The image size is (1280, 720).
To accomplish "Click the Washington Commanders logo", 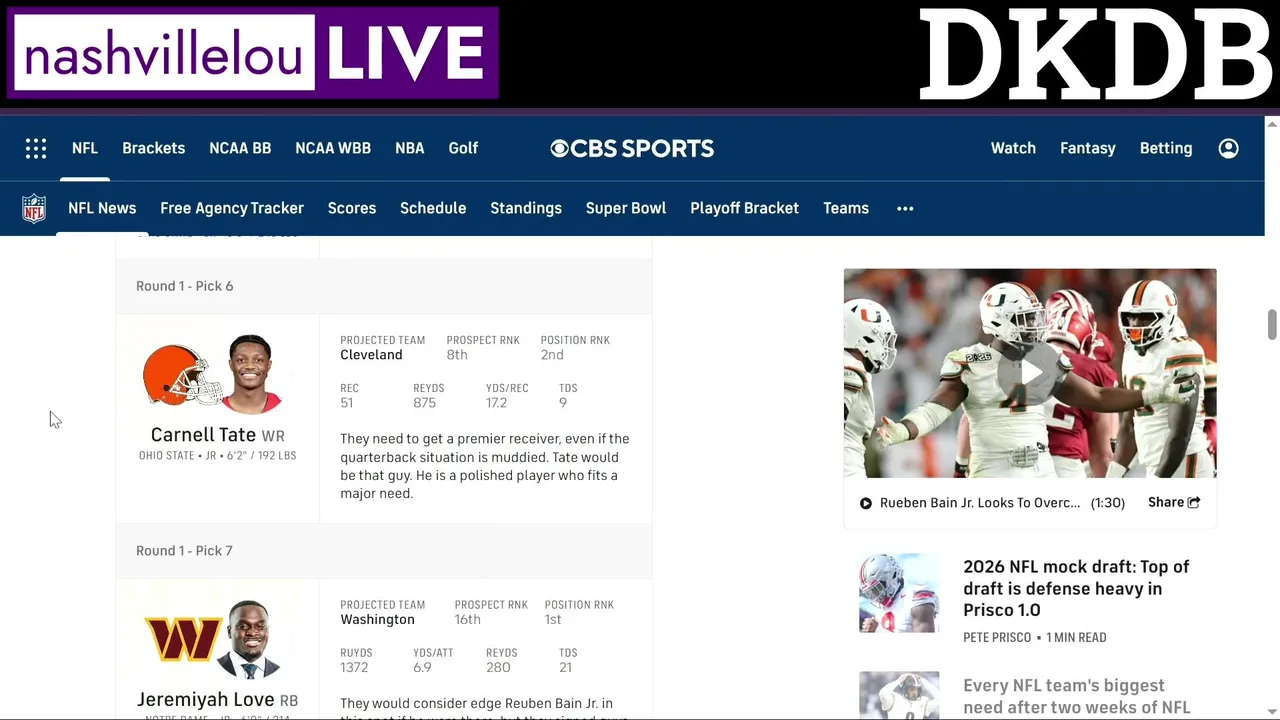I will (x=183, y=638).
